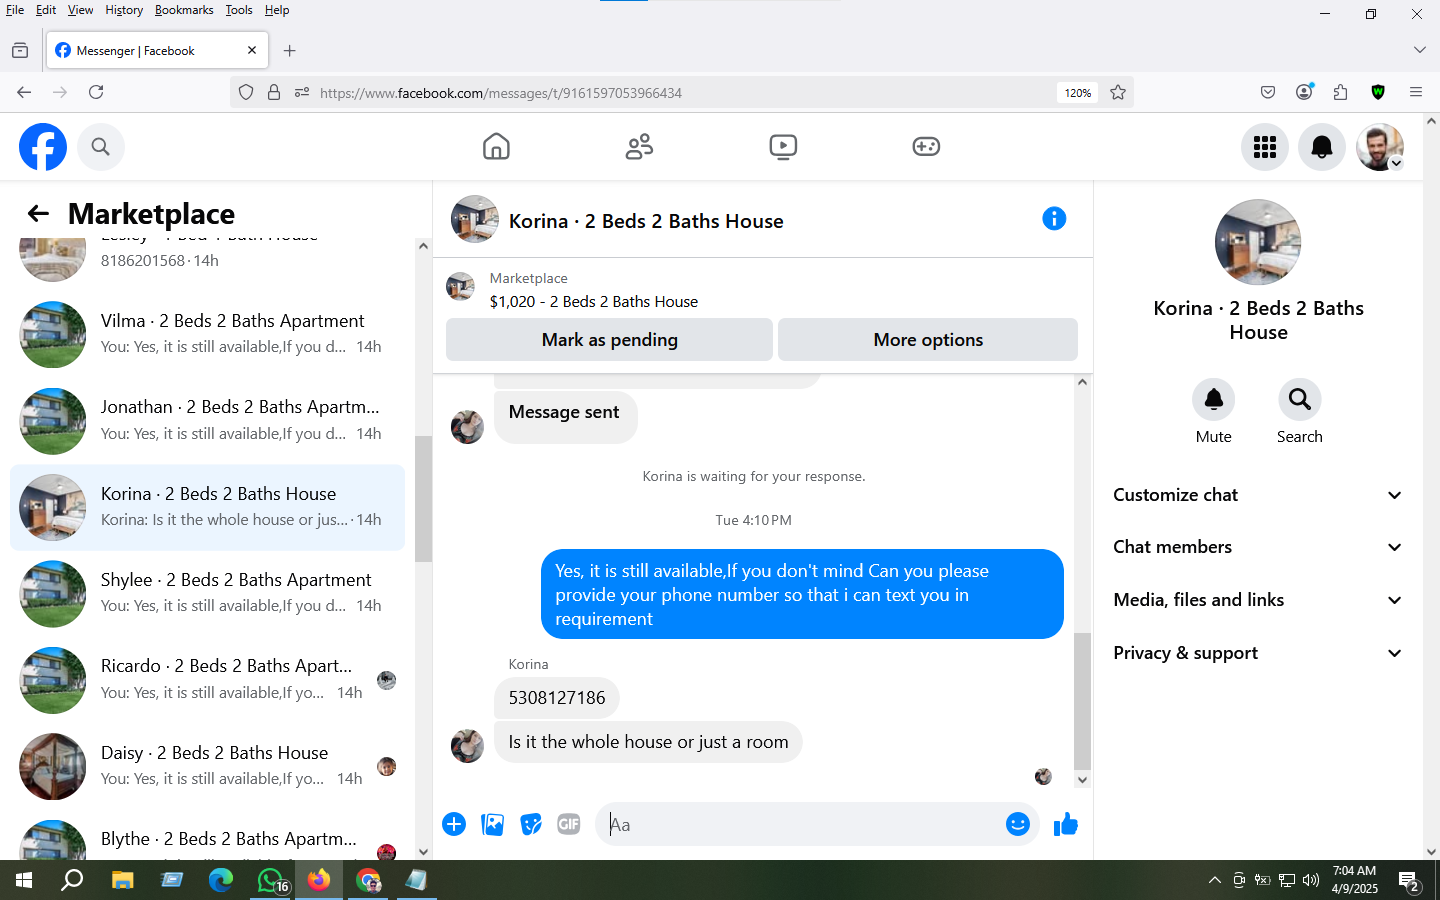Bookmark this page with star icon
This screenshot has height=900, width=1440.
[1118, 92]
